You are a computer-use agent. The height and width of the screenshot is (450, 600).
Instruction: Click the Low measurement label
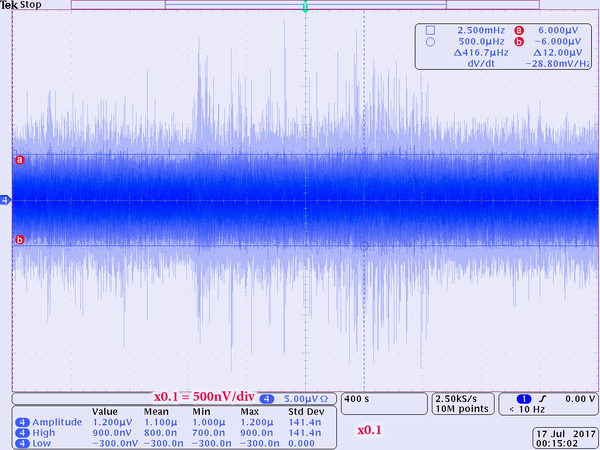41,444
